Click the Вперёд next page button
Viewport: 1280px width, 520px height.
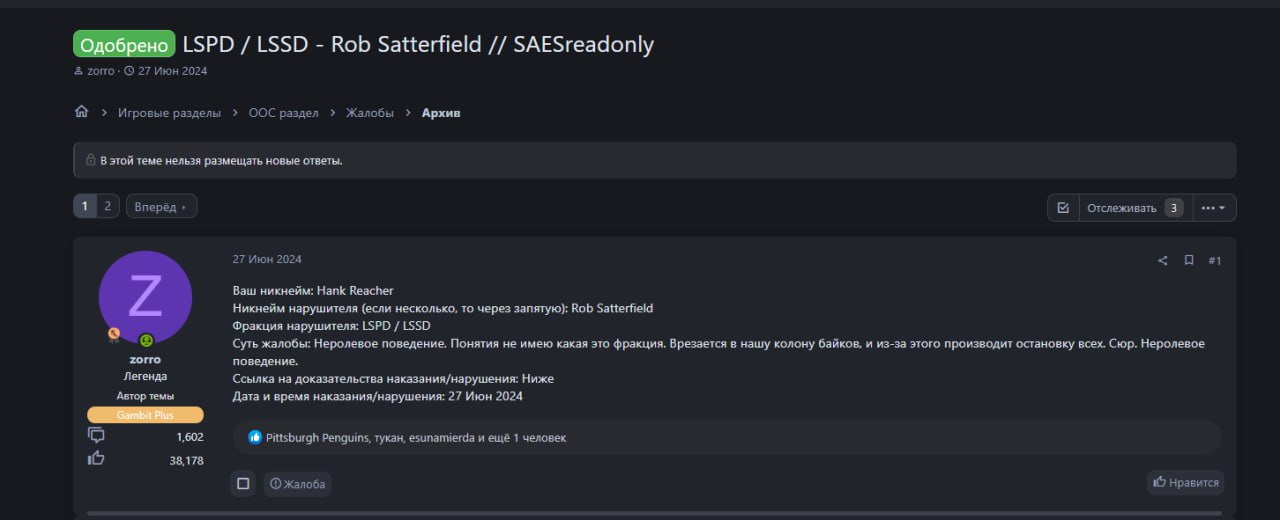[x=161, y=207]
